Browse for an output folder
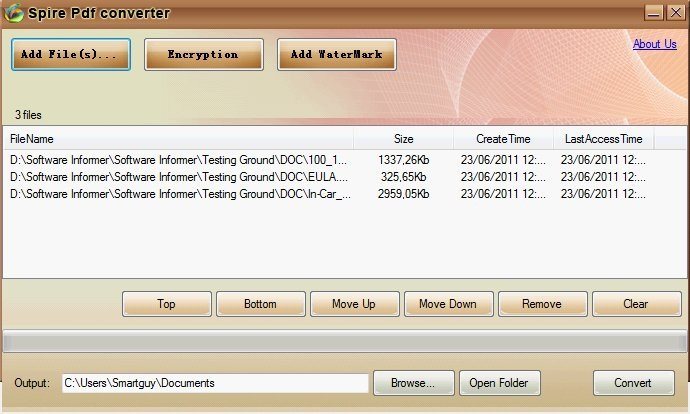This screenshot has width=690, height=414. pos(412,383)
